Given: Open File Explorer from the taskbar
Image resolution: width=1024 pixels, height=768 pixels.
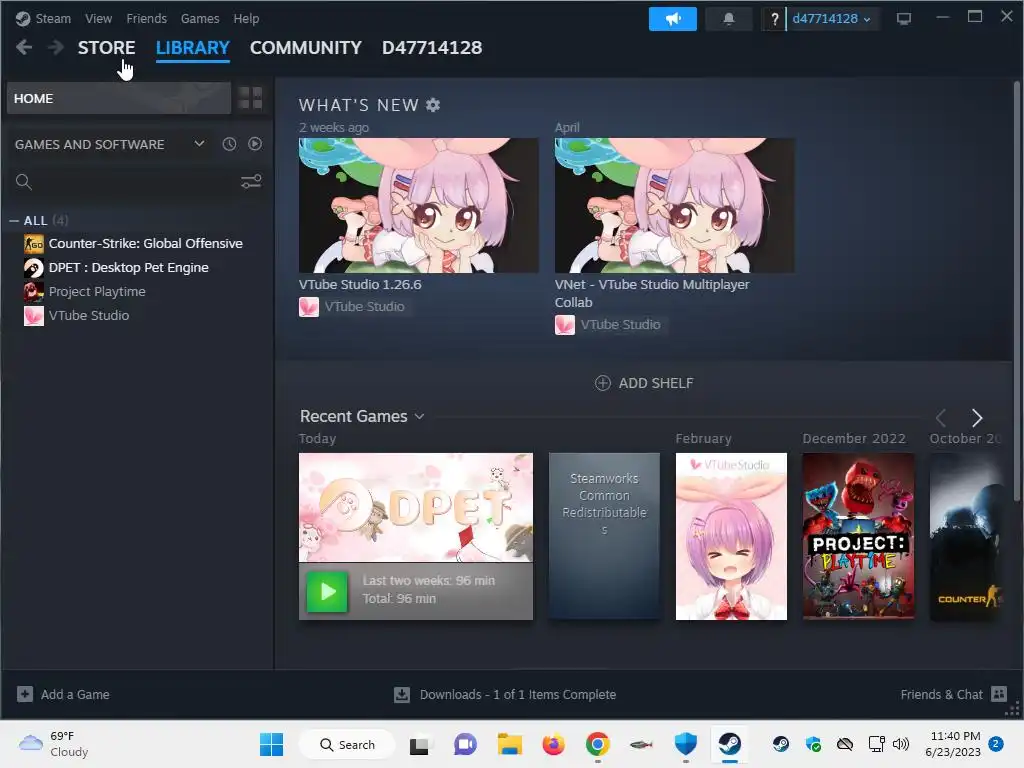Looking at the screenshot, I should click(x=509, y=744).
